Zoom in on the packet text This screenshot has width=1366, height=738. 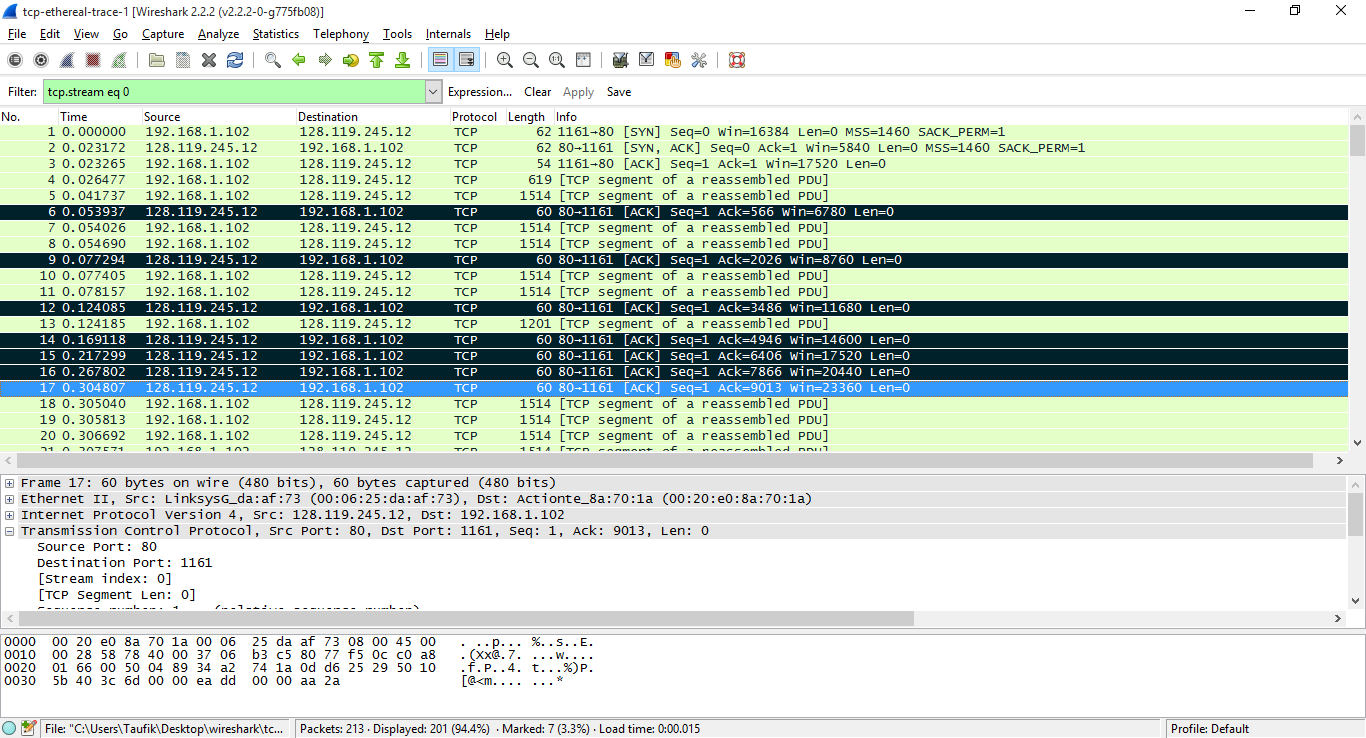[505, 60]
